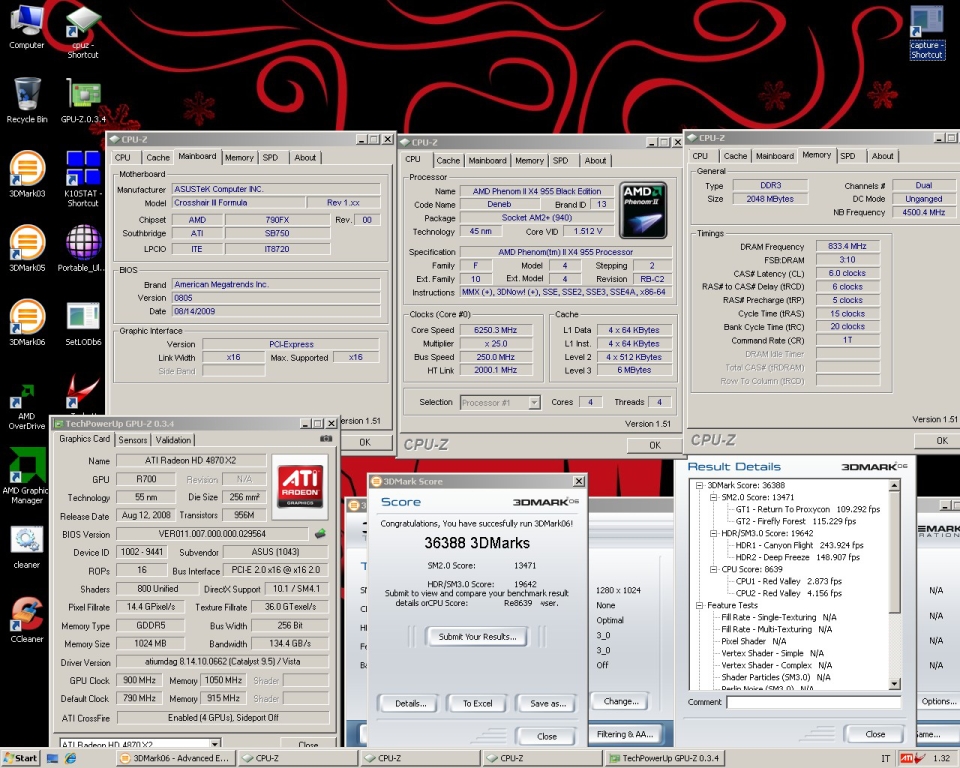
Task: Click the ATI Radeon logo in GPU-Z
Action: tap(300, 487)
